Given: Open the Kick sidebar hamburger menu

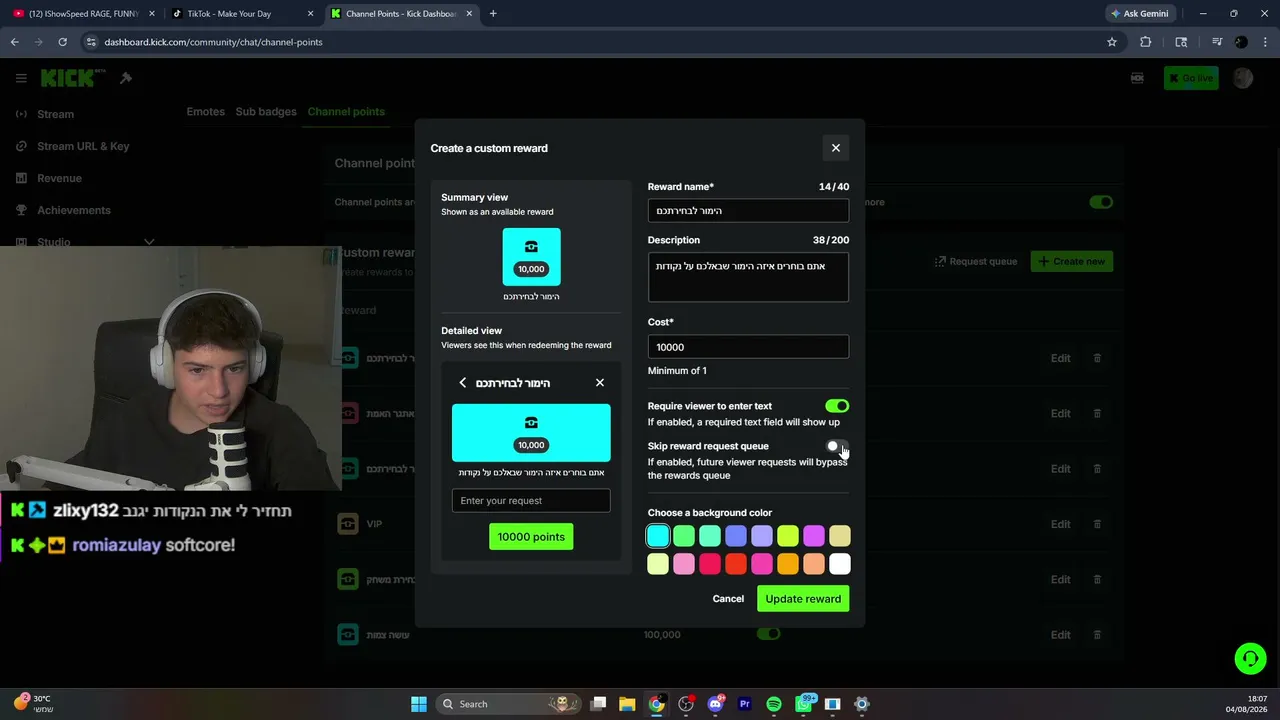Looking at the screenshot, I should pos(21,78).
